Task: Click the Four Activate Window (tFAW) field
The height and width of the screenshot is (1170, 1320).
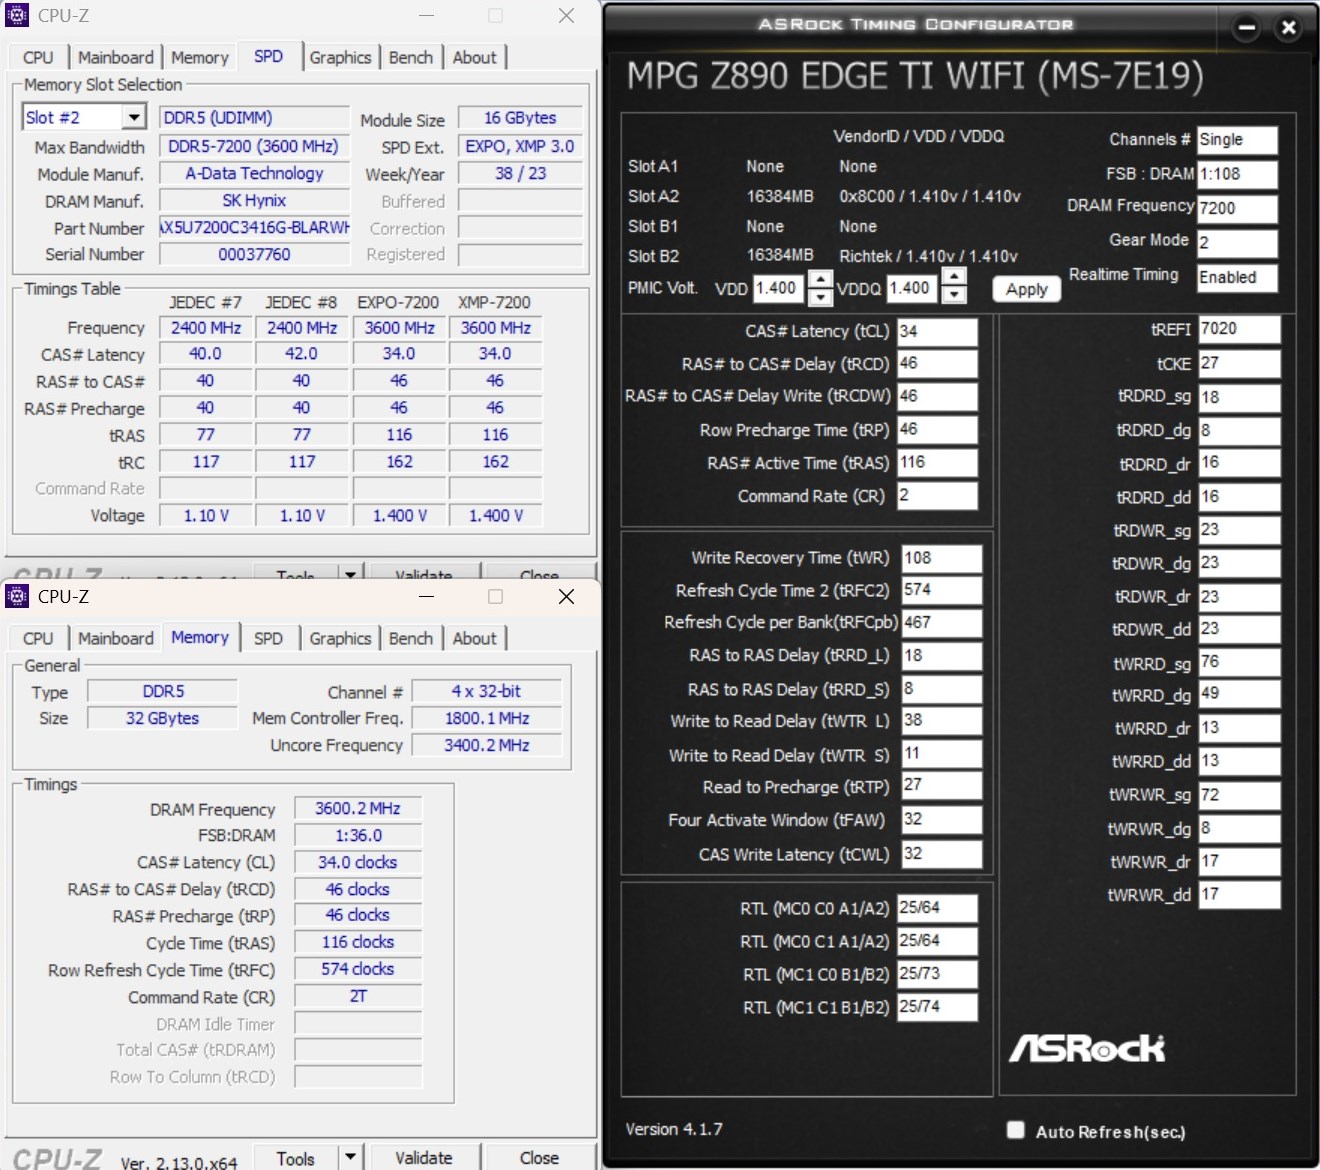Action: [x=941, y=820]
